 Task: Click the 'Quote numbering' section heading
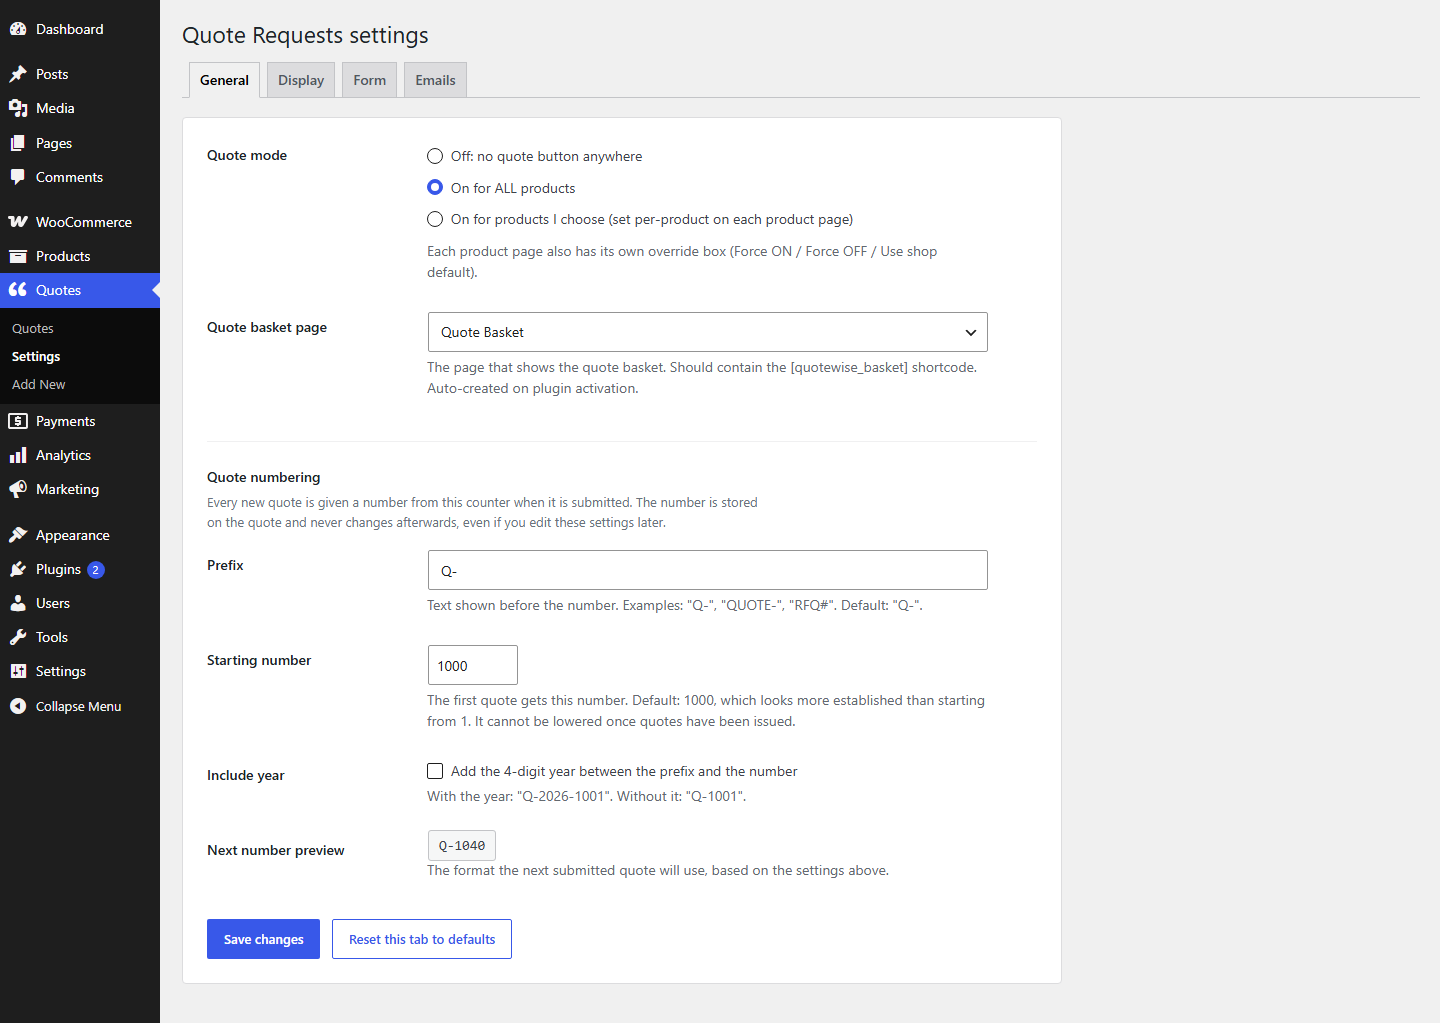pos(264,477)
